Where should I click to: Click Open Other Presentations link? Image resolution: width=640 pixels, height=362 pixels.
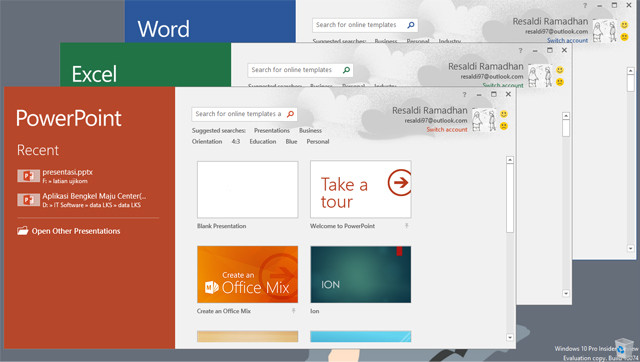76,231
